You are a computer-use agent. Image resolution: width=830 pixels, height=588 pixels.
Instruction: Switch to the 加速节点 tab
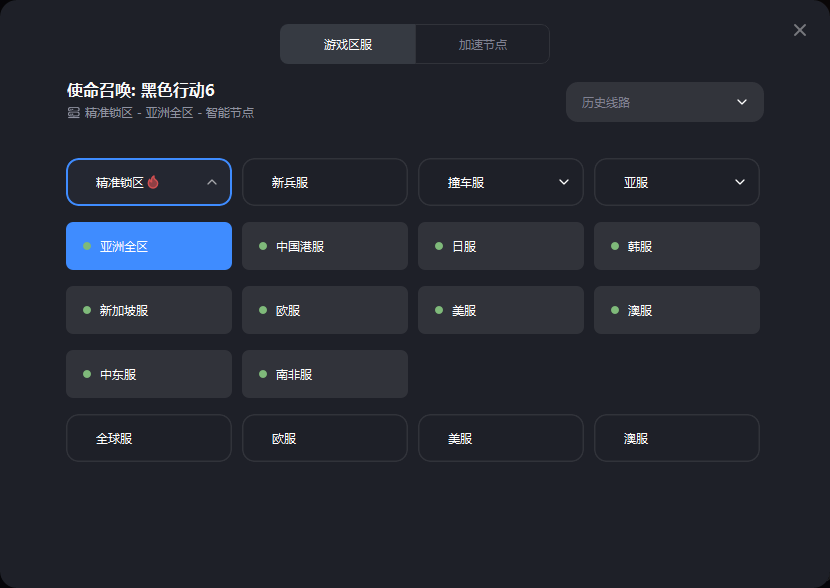pyautogui.click(x=482, y=44)
